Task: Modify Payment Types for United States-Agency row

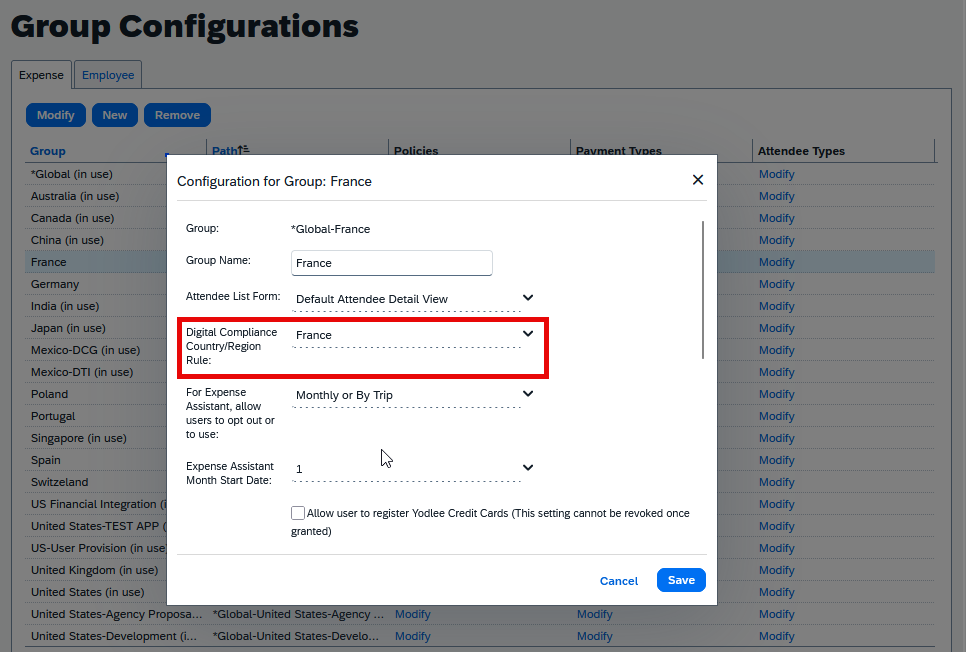Action: (x=595, y=614)
